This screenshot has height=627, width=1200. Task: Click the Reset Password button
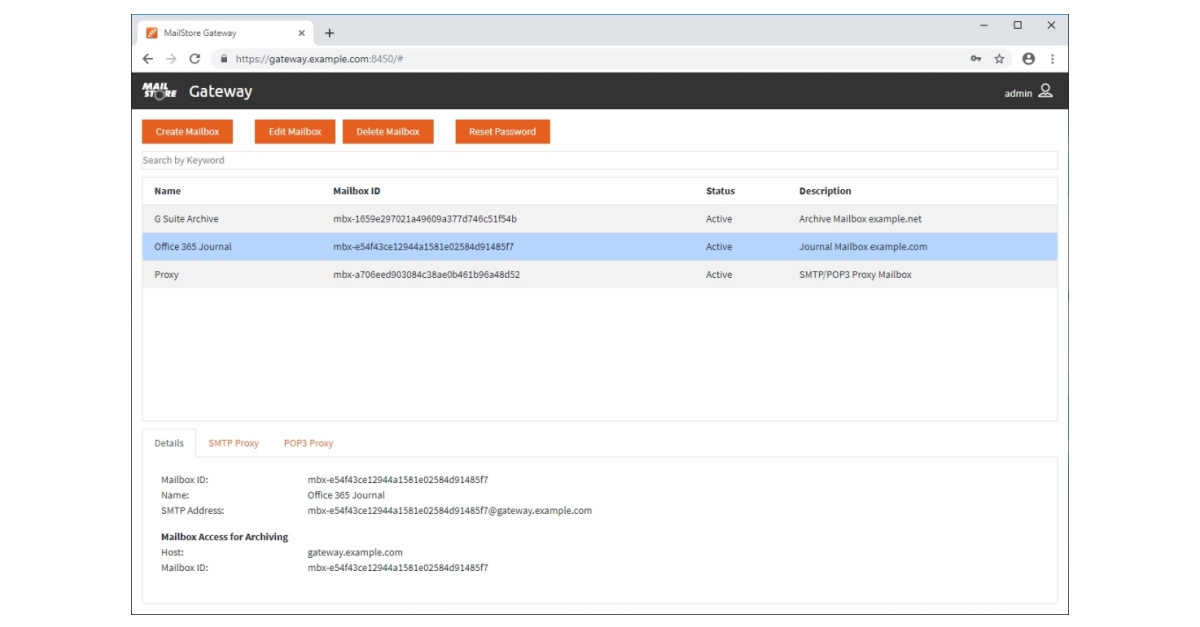(x=502, y=132)
